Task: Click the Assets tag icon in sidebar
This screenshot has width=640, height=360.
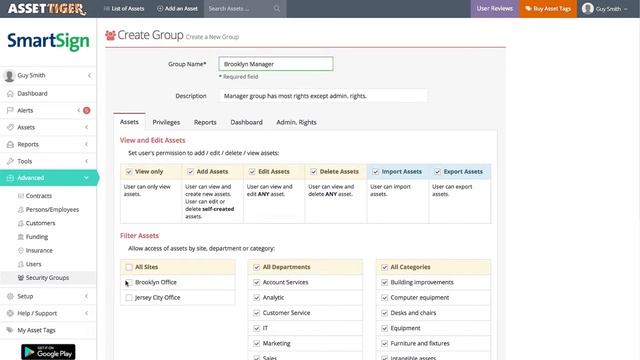Action: (10, 127)
